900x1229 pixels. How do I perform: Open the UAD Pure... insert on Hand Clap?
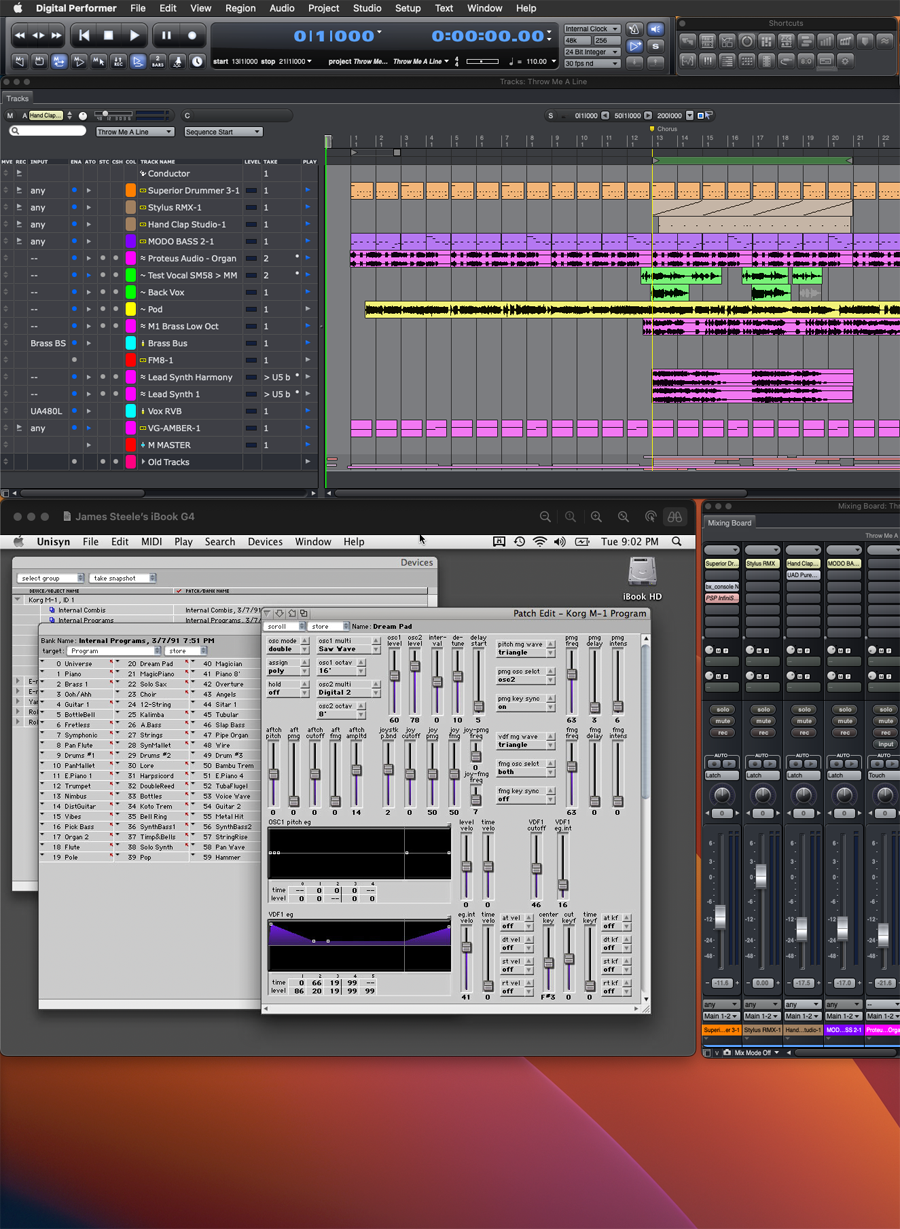[802, 575]
